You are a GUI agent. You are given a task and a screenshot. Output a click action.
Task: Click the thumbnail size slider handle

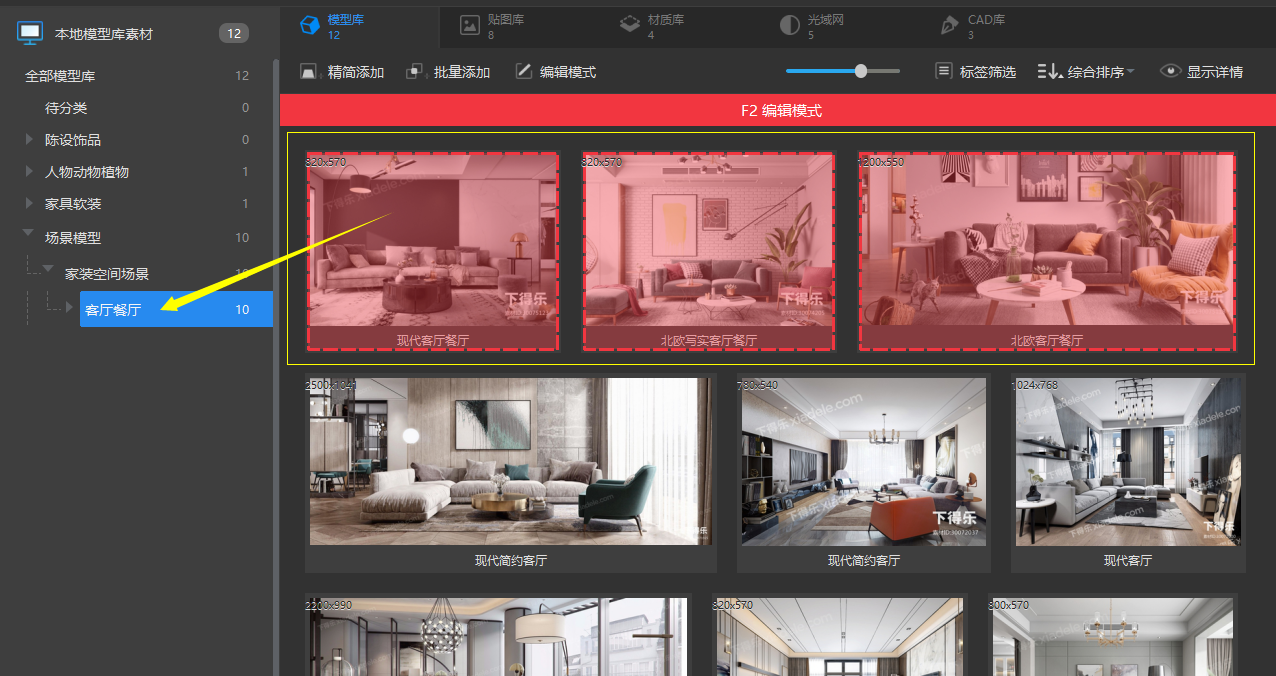860,71
